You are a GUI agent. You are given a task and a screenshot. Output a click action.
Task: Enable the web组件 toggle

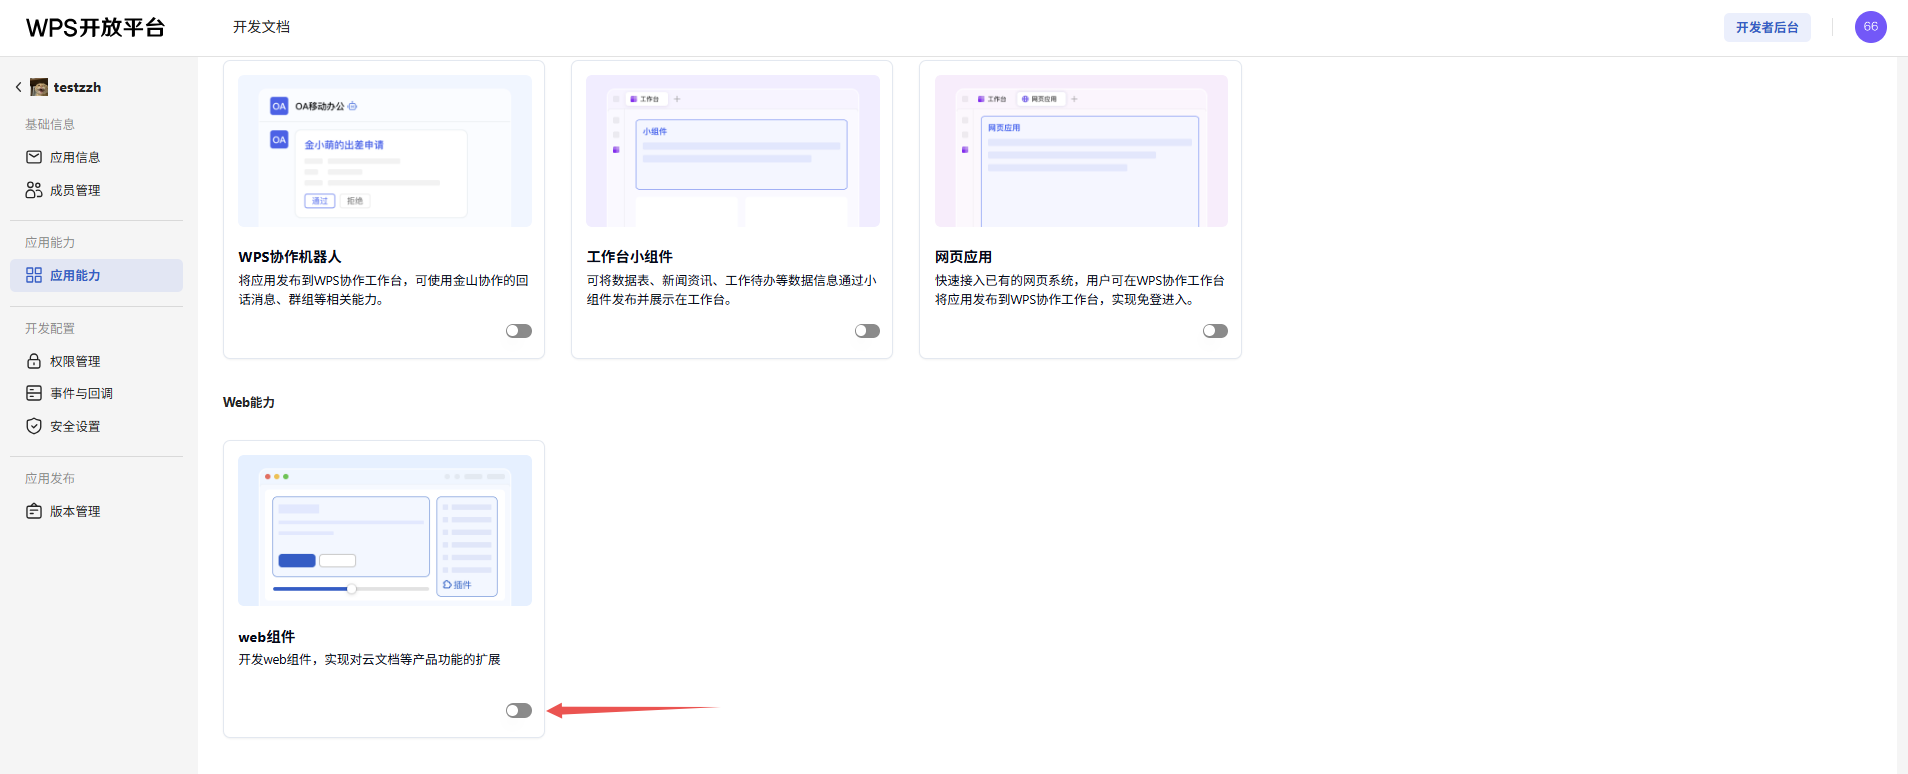coord(519,710)
